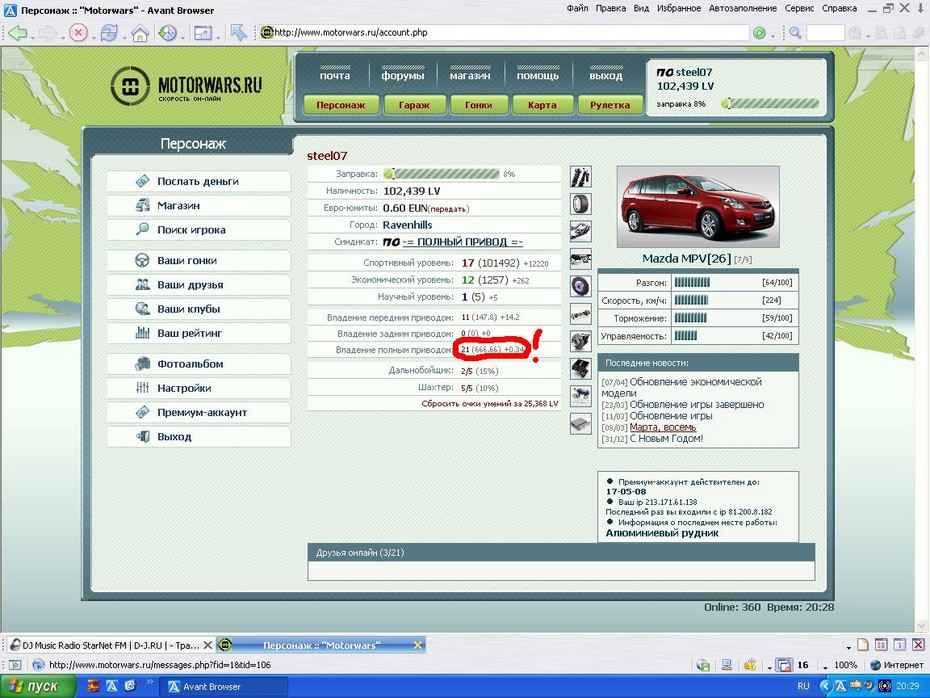Open the blue motor part icon
The image size is (930, 698).
pos(581,396)
